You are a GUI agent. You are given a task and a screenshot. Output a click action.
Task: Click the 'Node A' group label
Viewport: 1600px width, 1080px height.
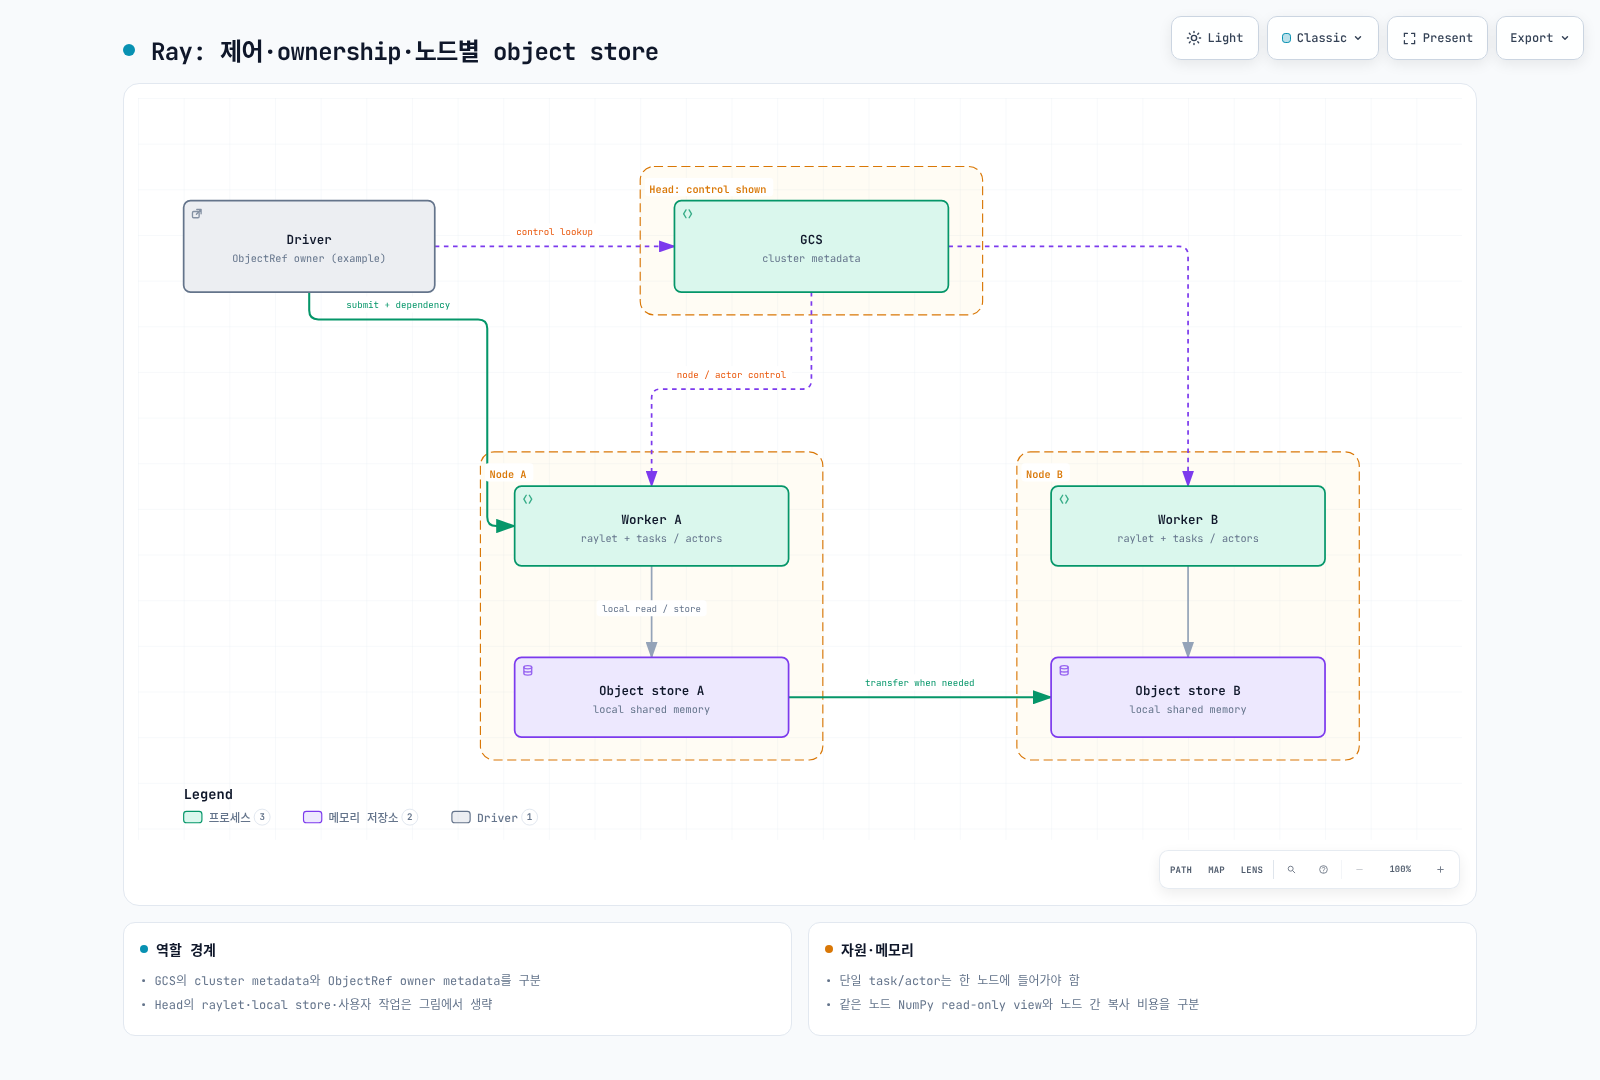pyautogui.click(x=508, y=475)
